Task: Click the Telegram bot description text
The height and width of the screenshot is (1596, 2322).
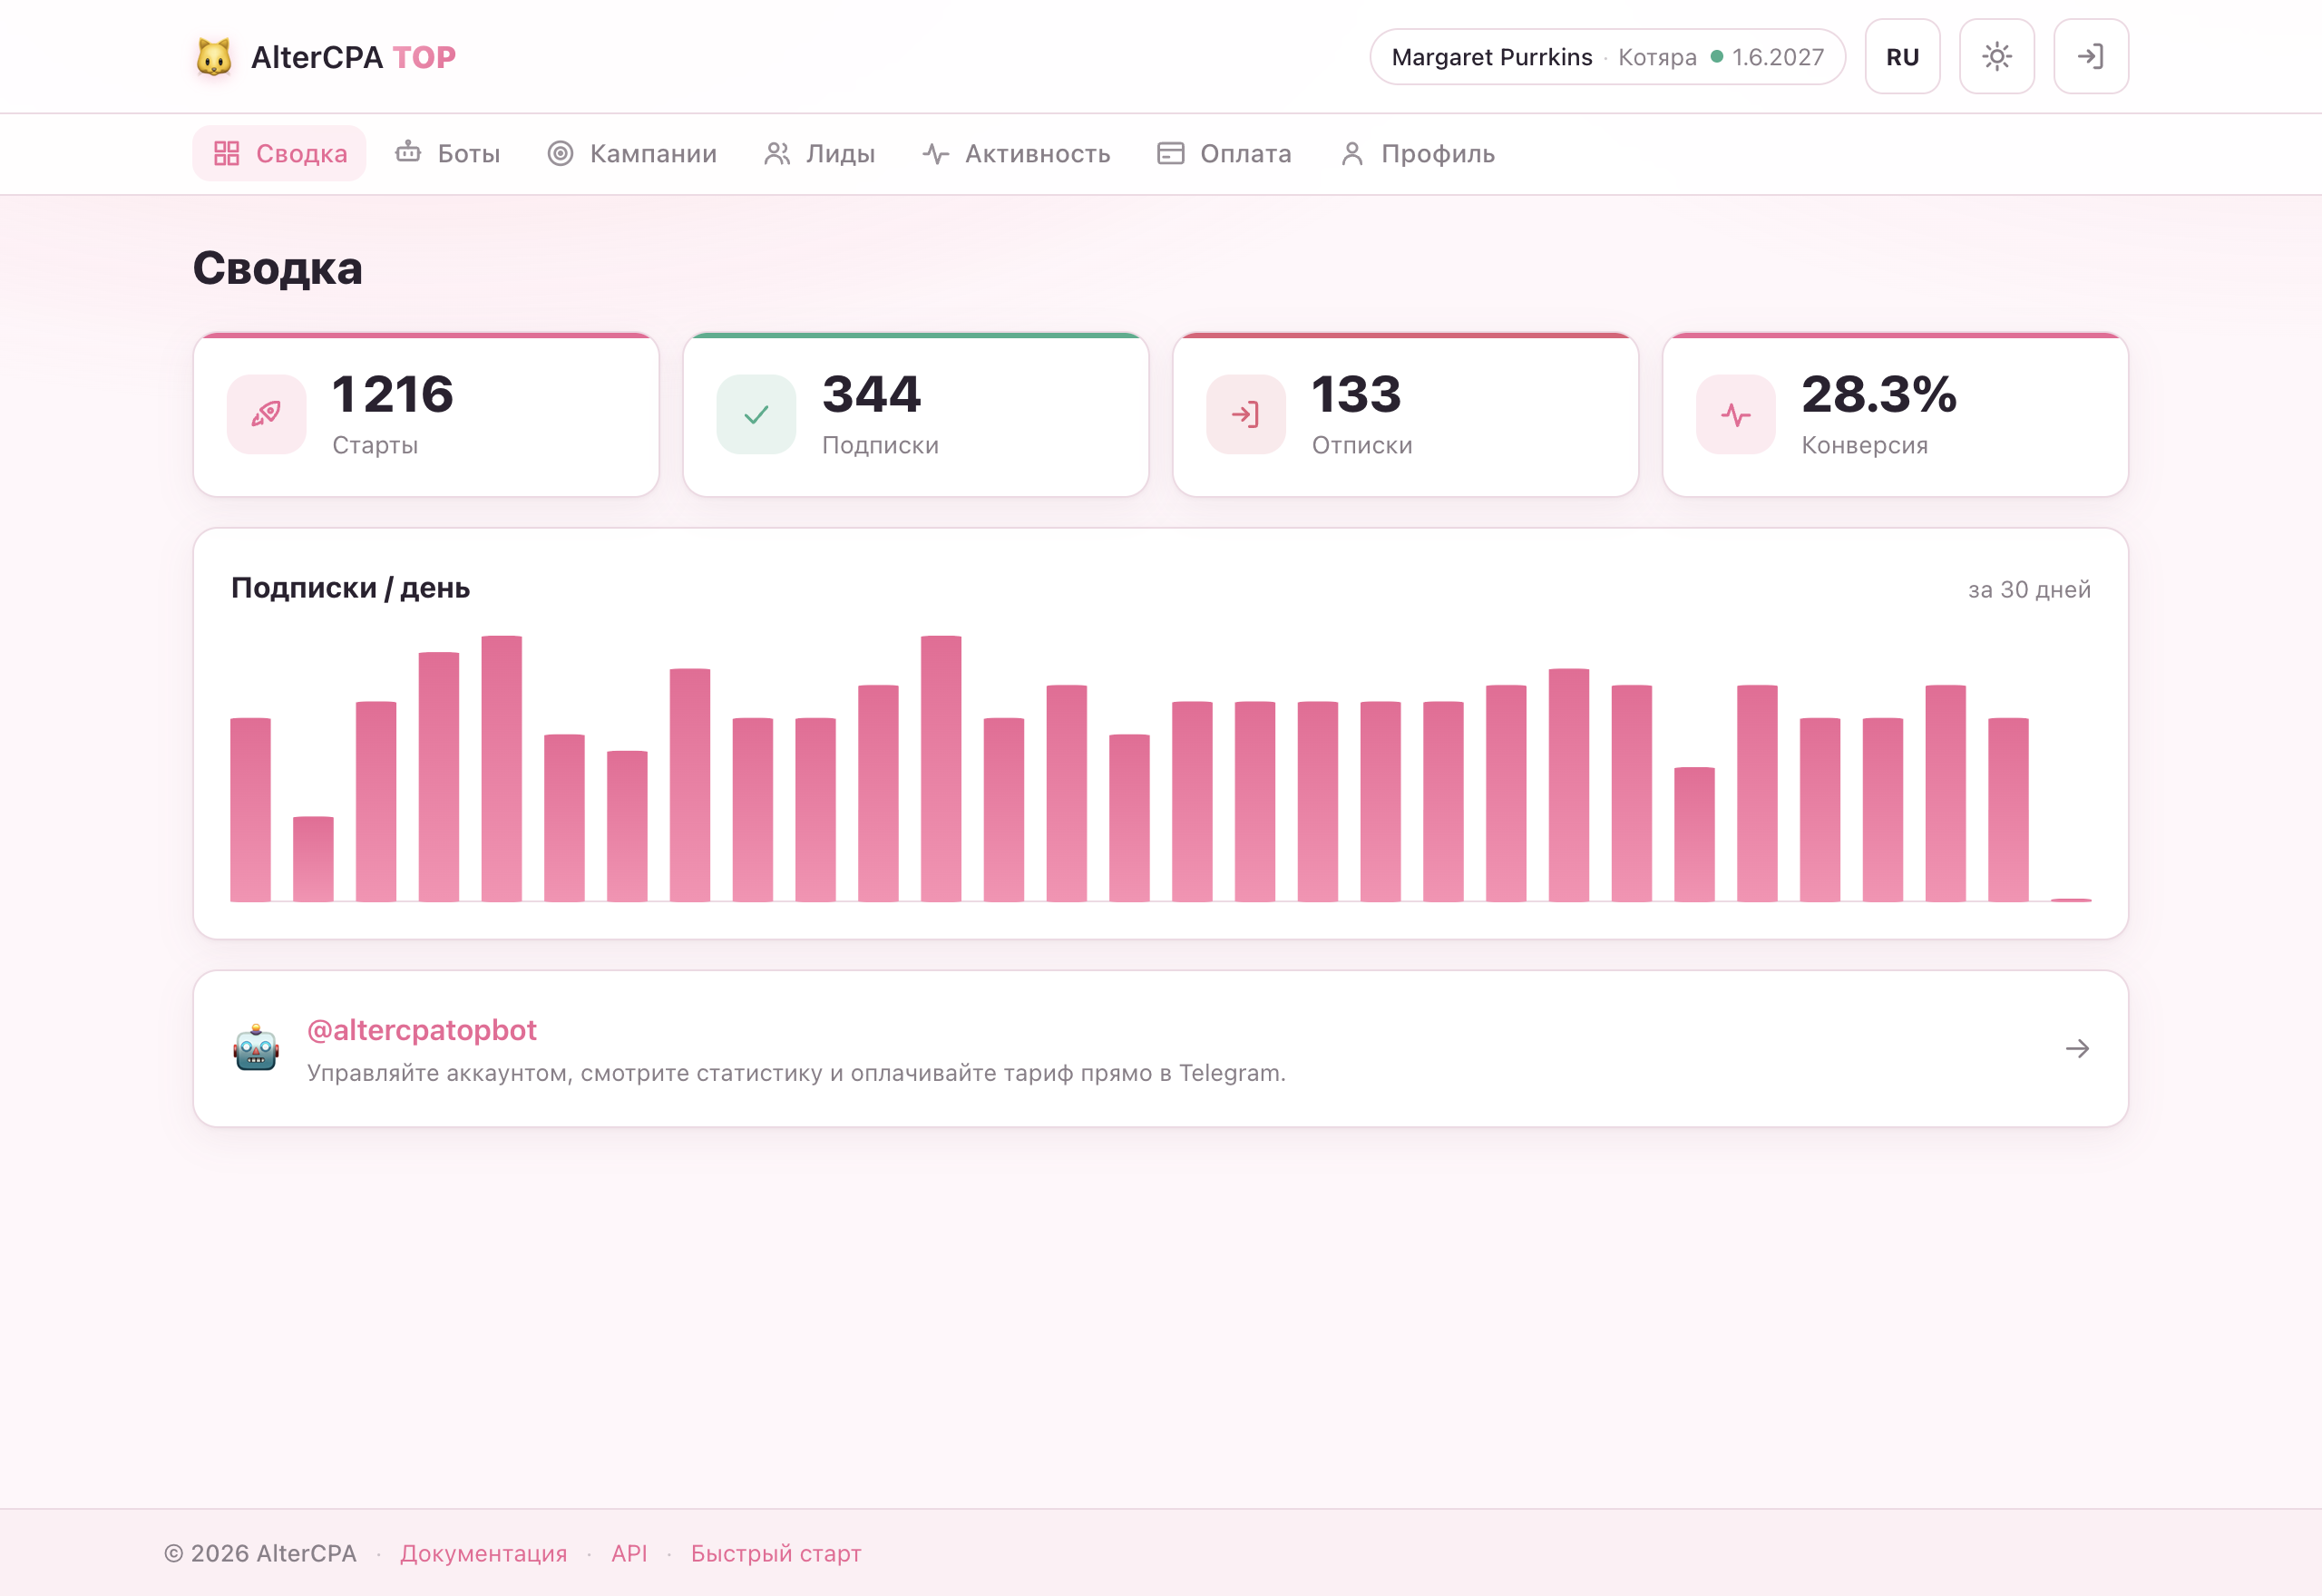Action: pos(796,1073)
